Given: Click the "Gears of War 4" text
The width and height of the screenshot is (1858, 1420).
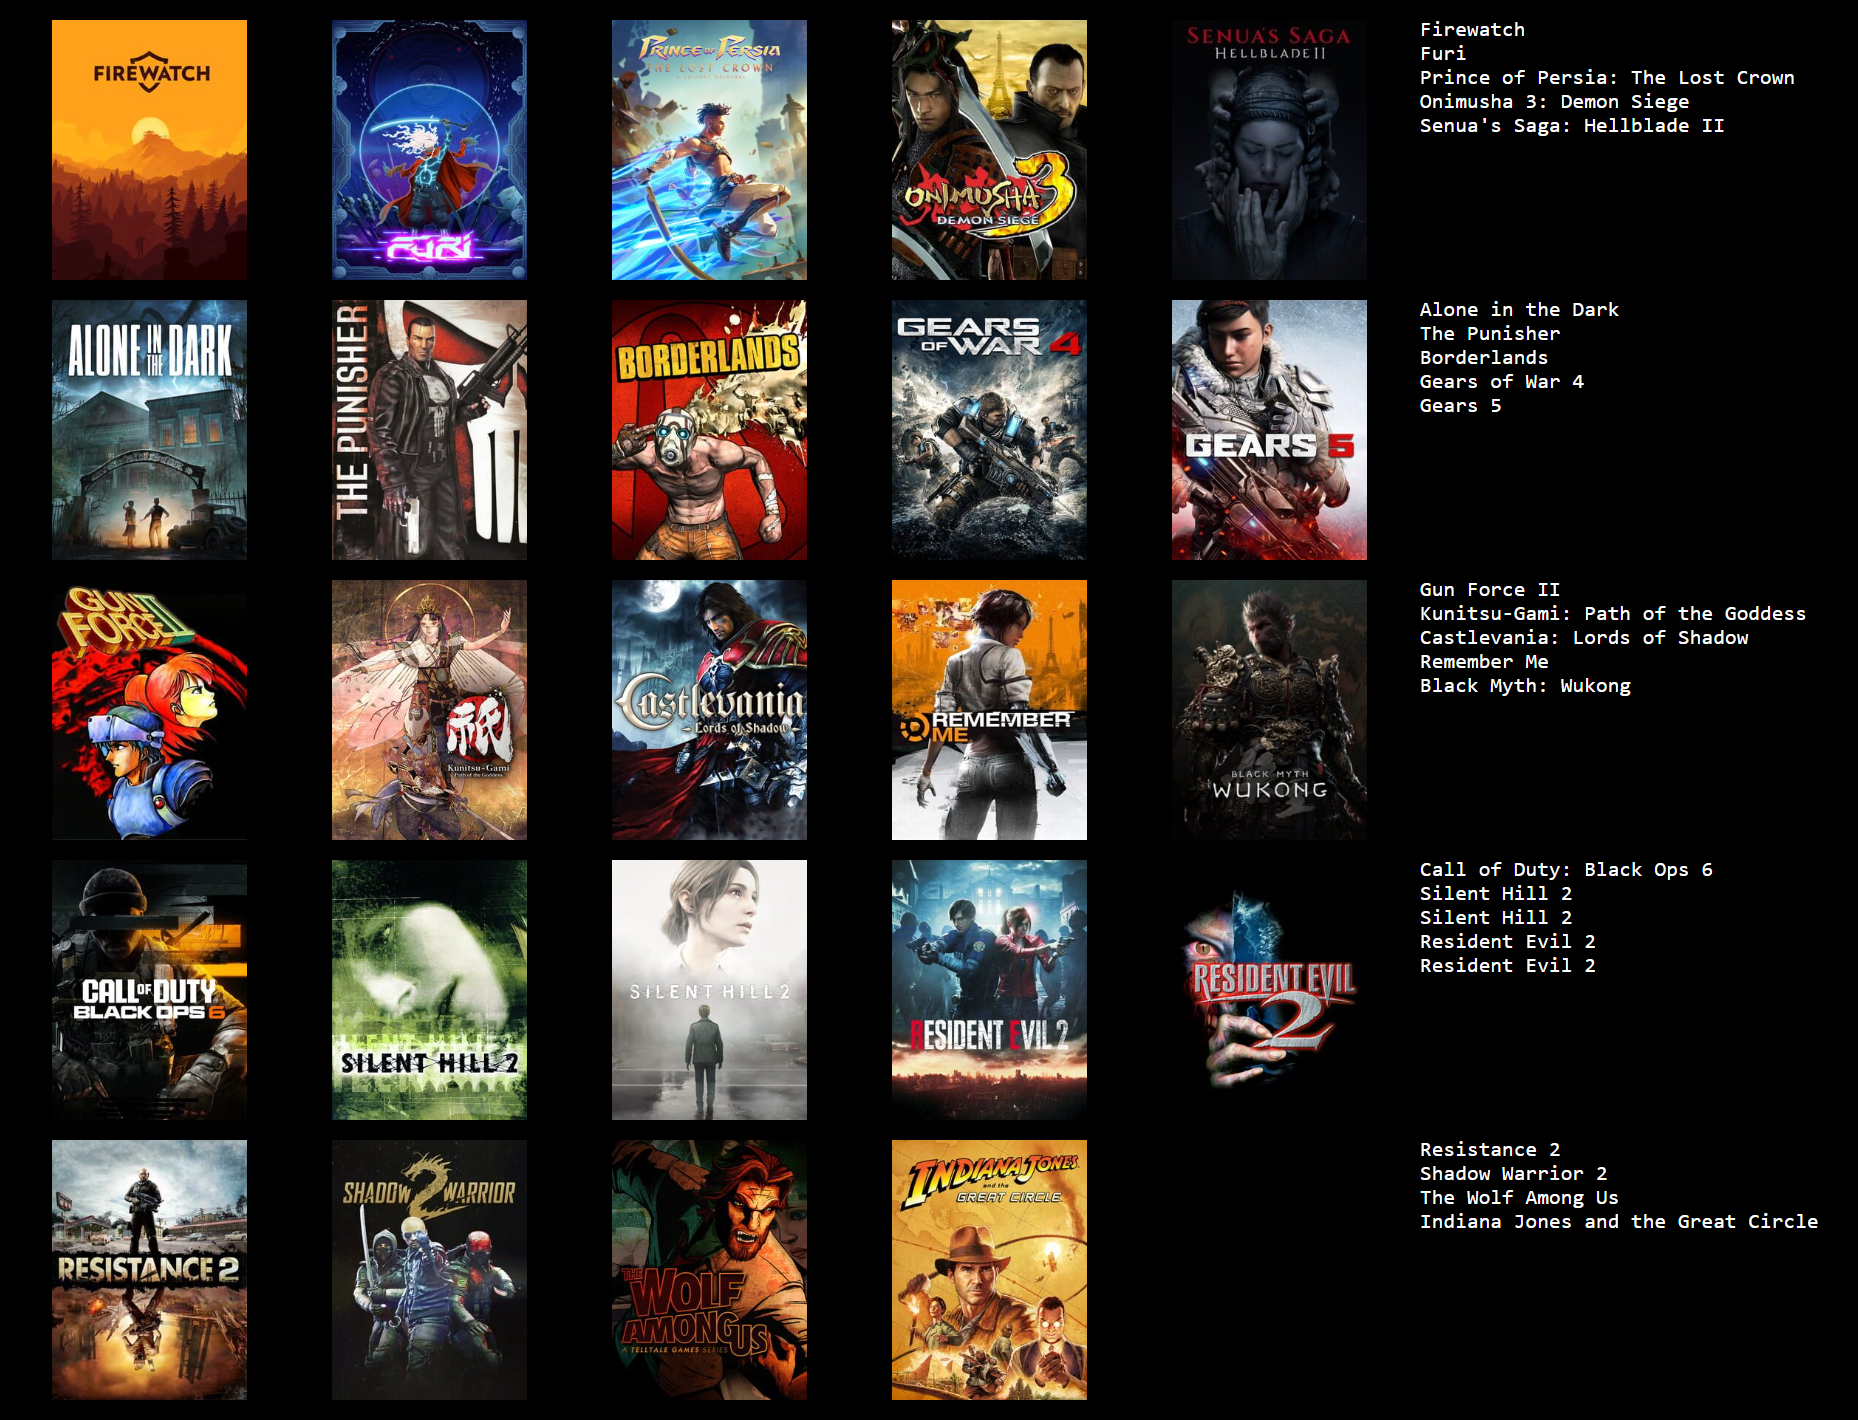Looking at the screenshot, I should click(x=1502, y=382).
